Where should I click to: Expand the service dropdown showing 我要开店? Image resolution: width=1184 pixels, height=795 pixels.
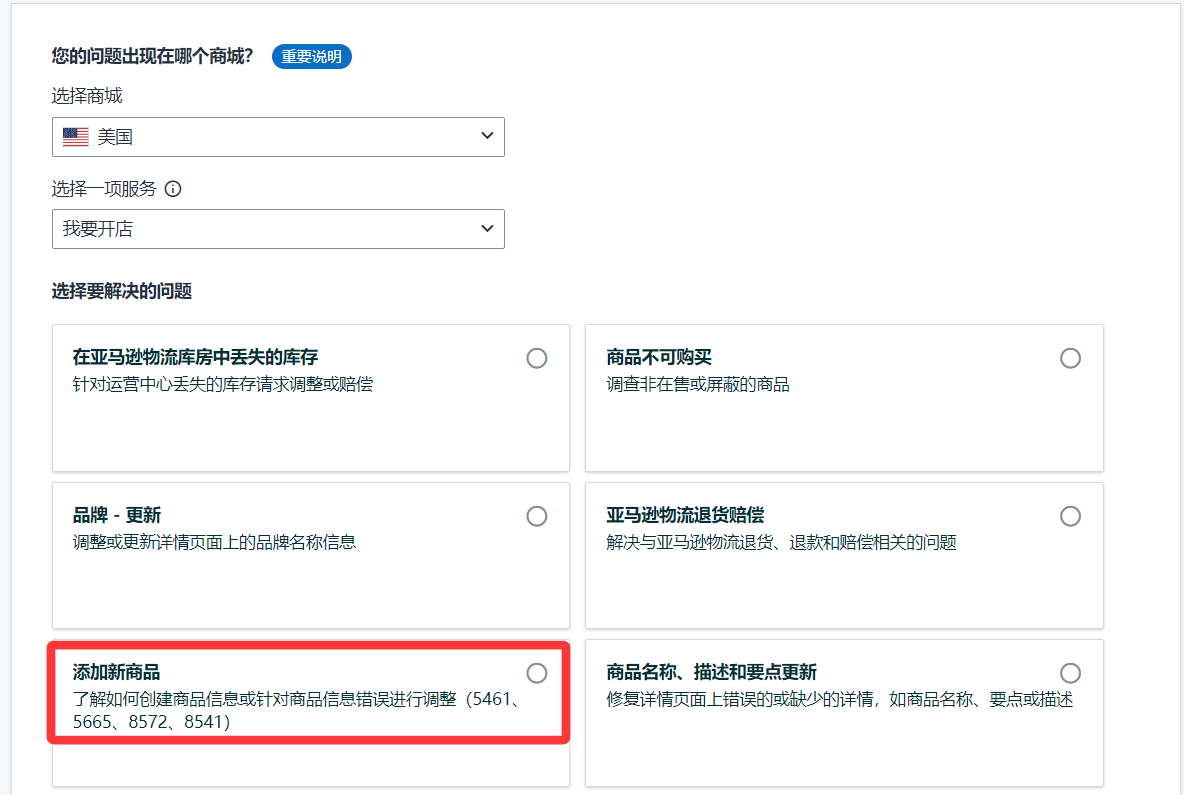pos(278,229)
